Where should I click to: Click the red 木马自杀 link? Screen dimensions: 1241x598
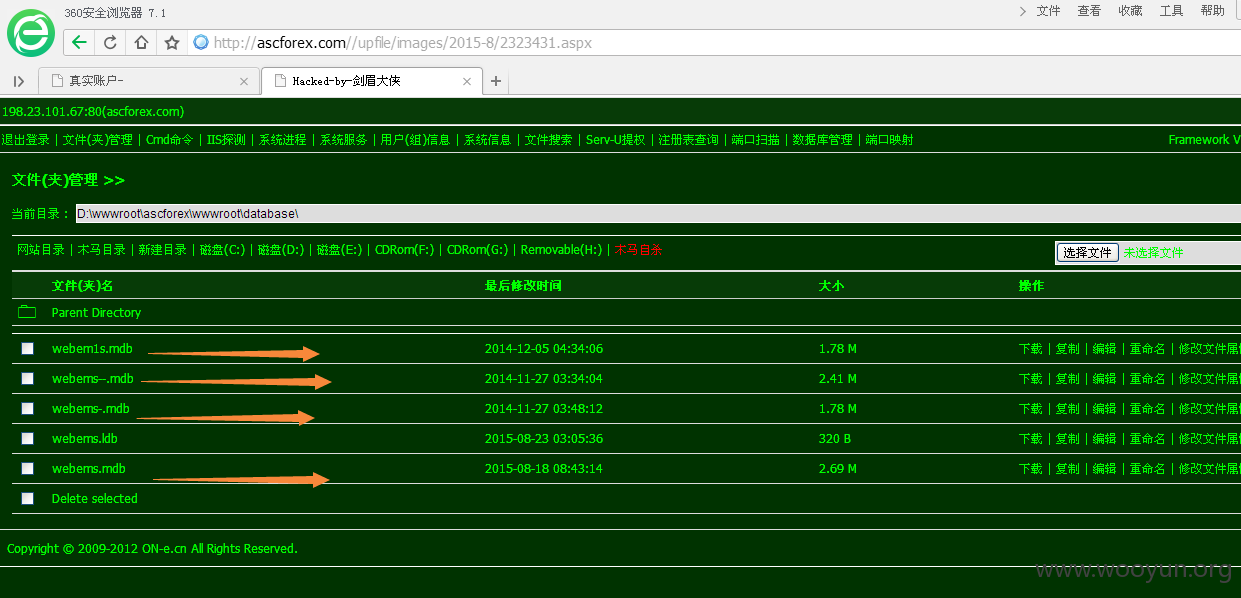click(639, 250)
